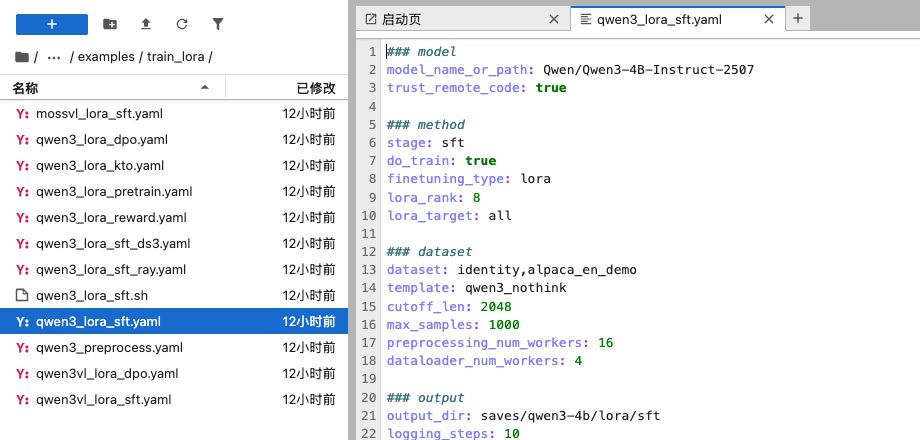Click the do_train true value
Image resolution: width=920 pixels, height=440 pixels.
click(x=481, y=161)
